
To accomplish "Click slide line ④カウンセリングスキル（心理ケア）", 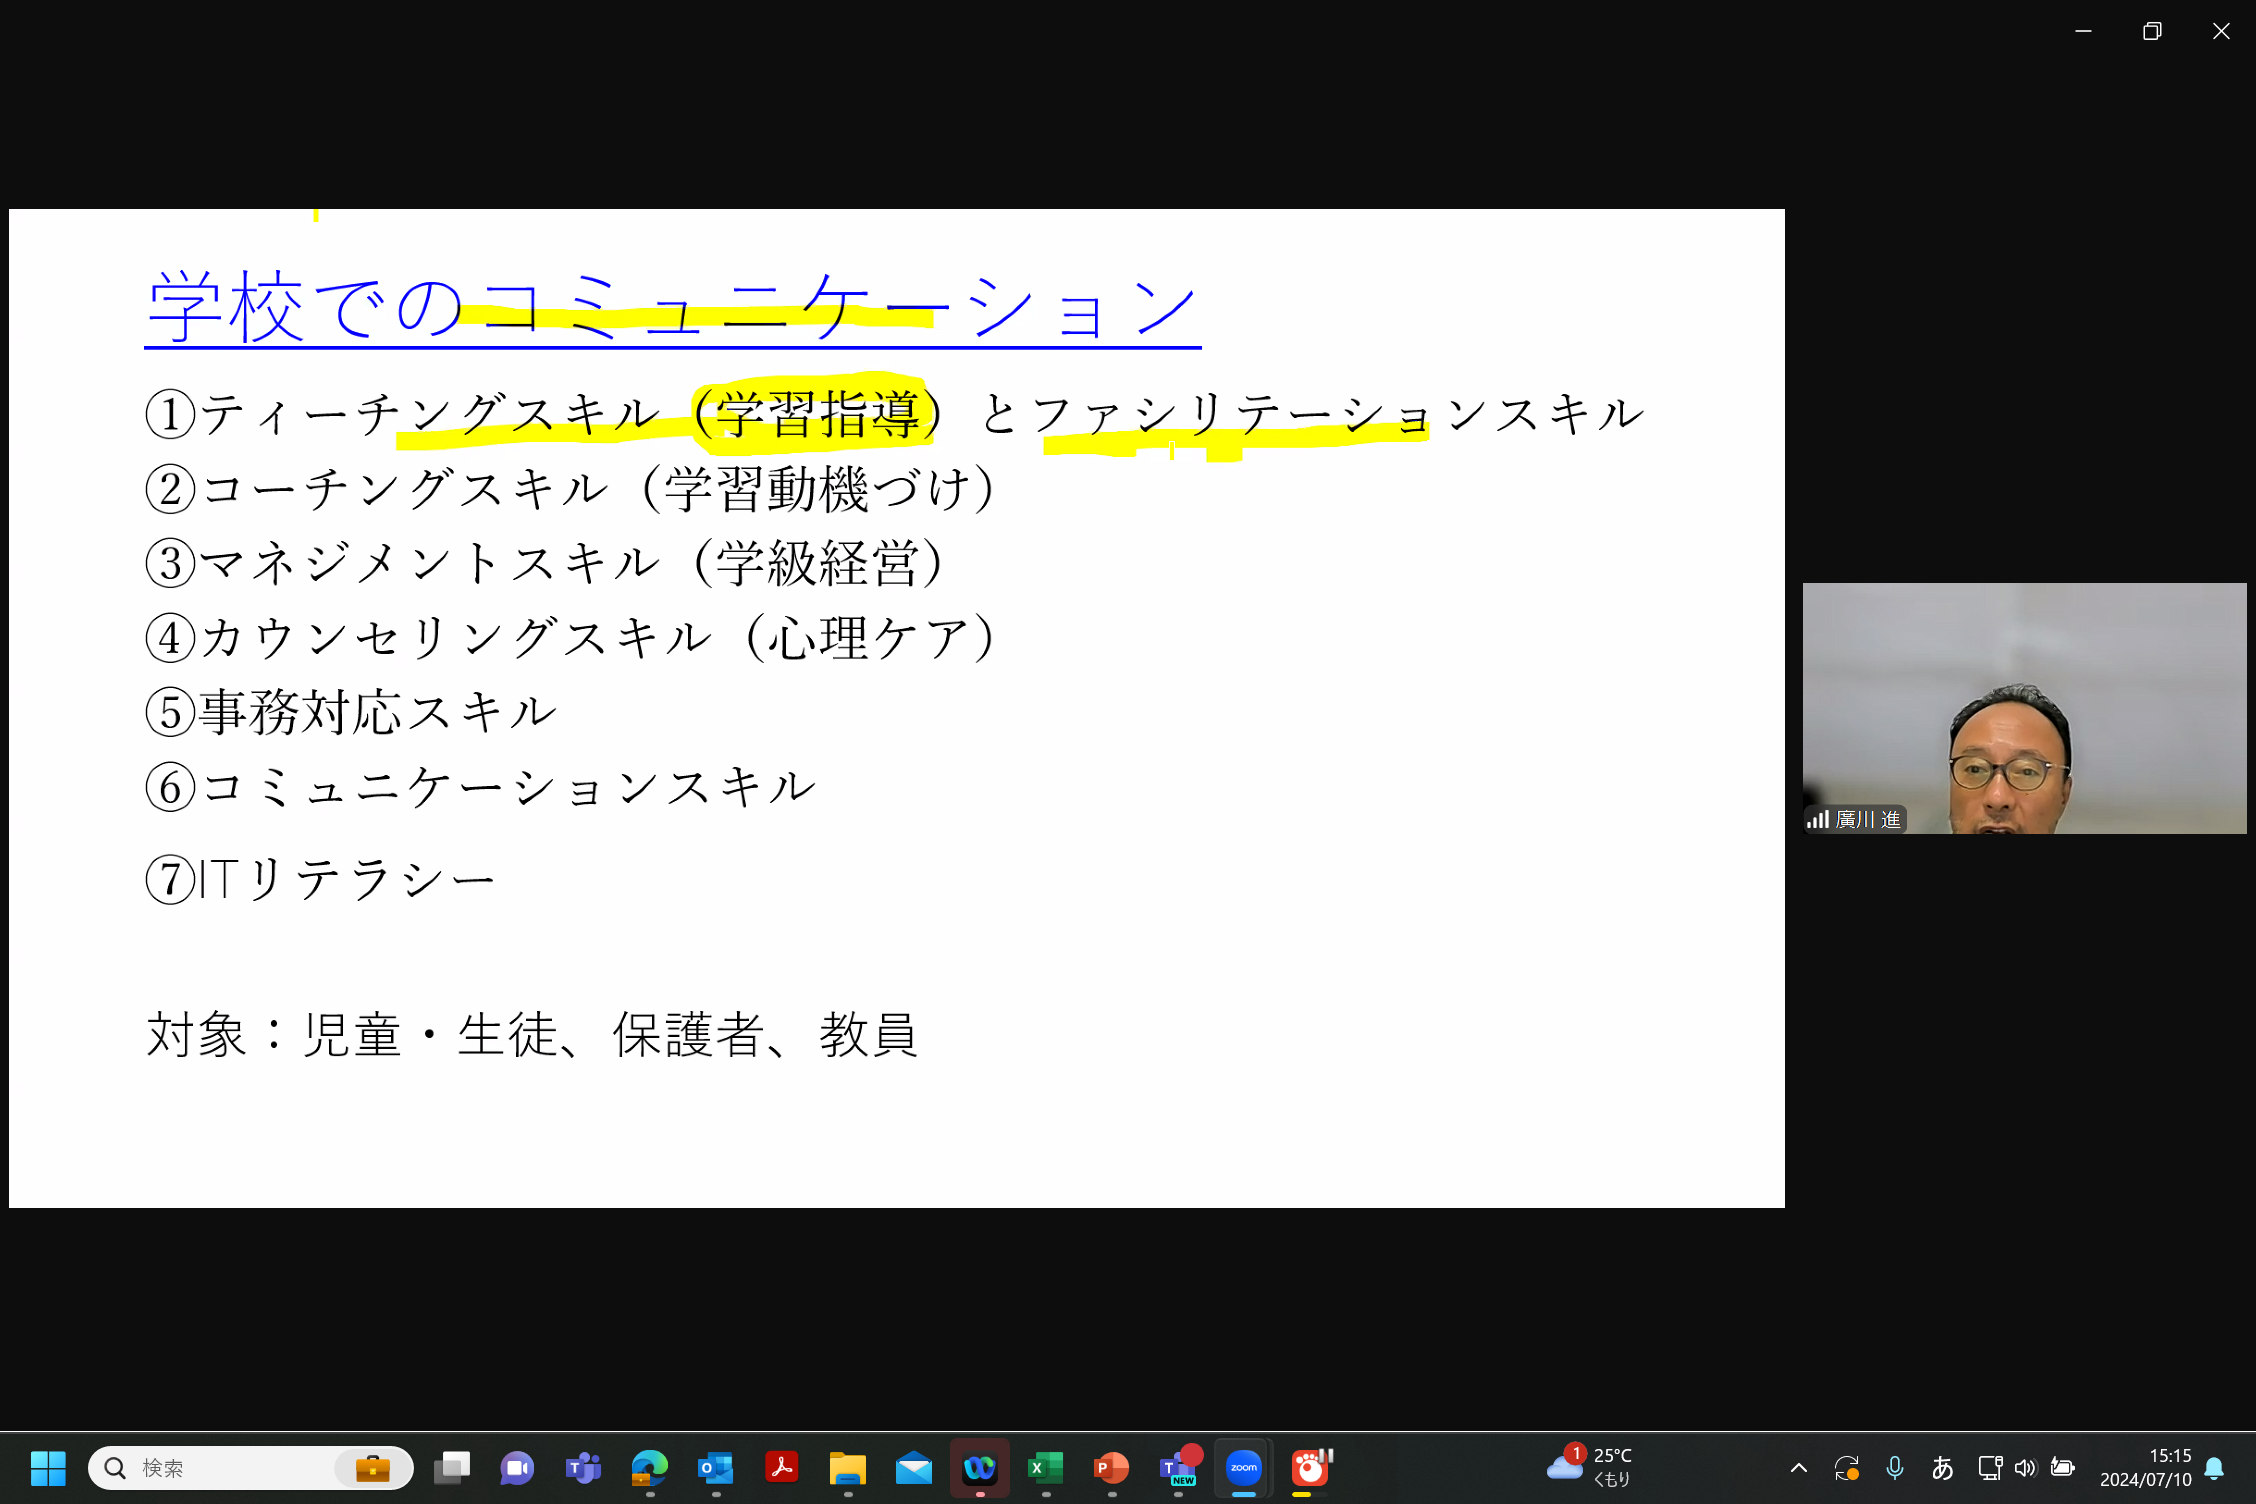I will tap(570, 638).
